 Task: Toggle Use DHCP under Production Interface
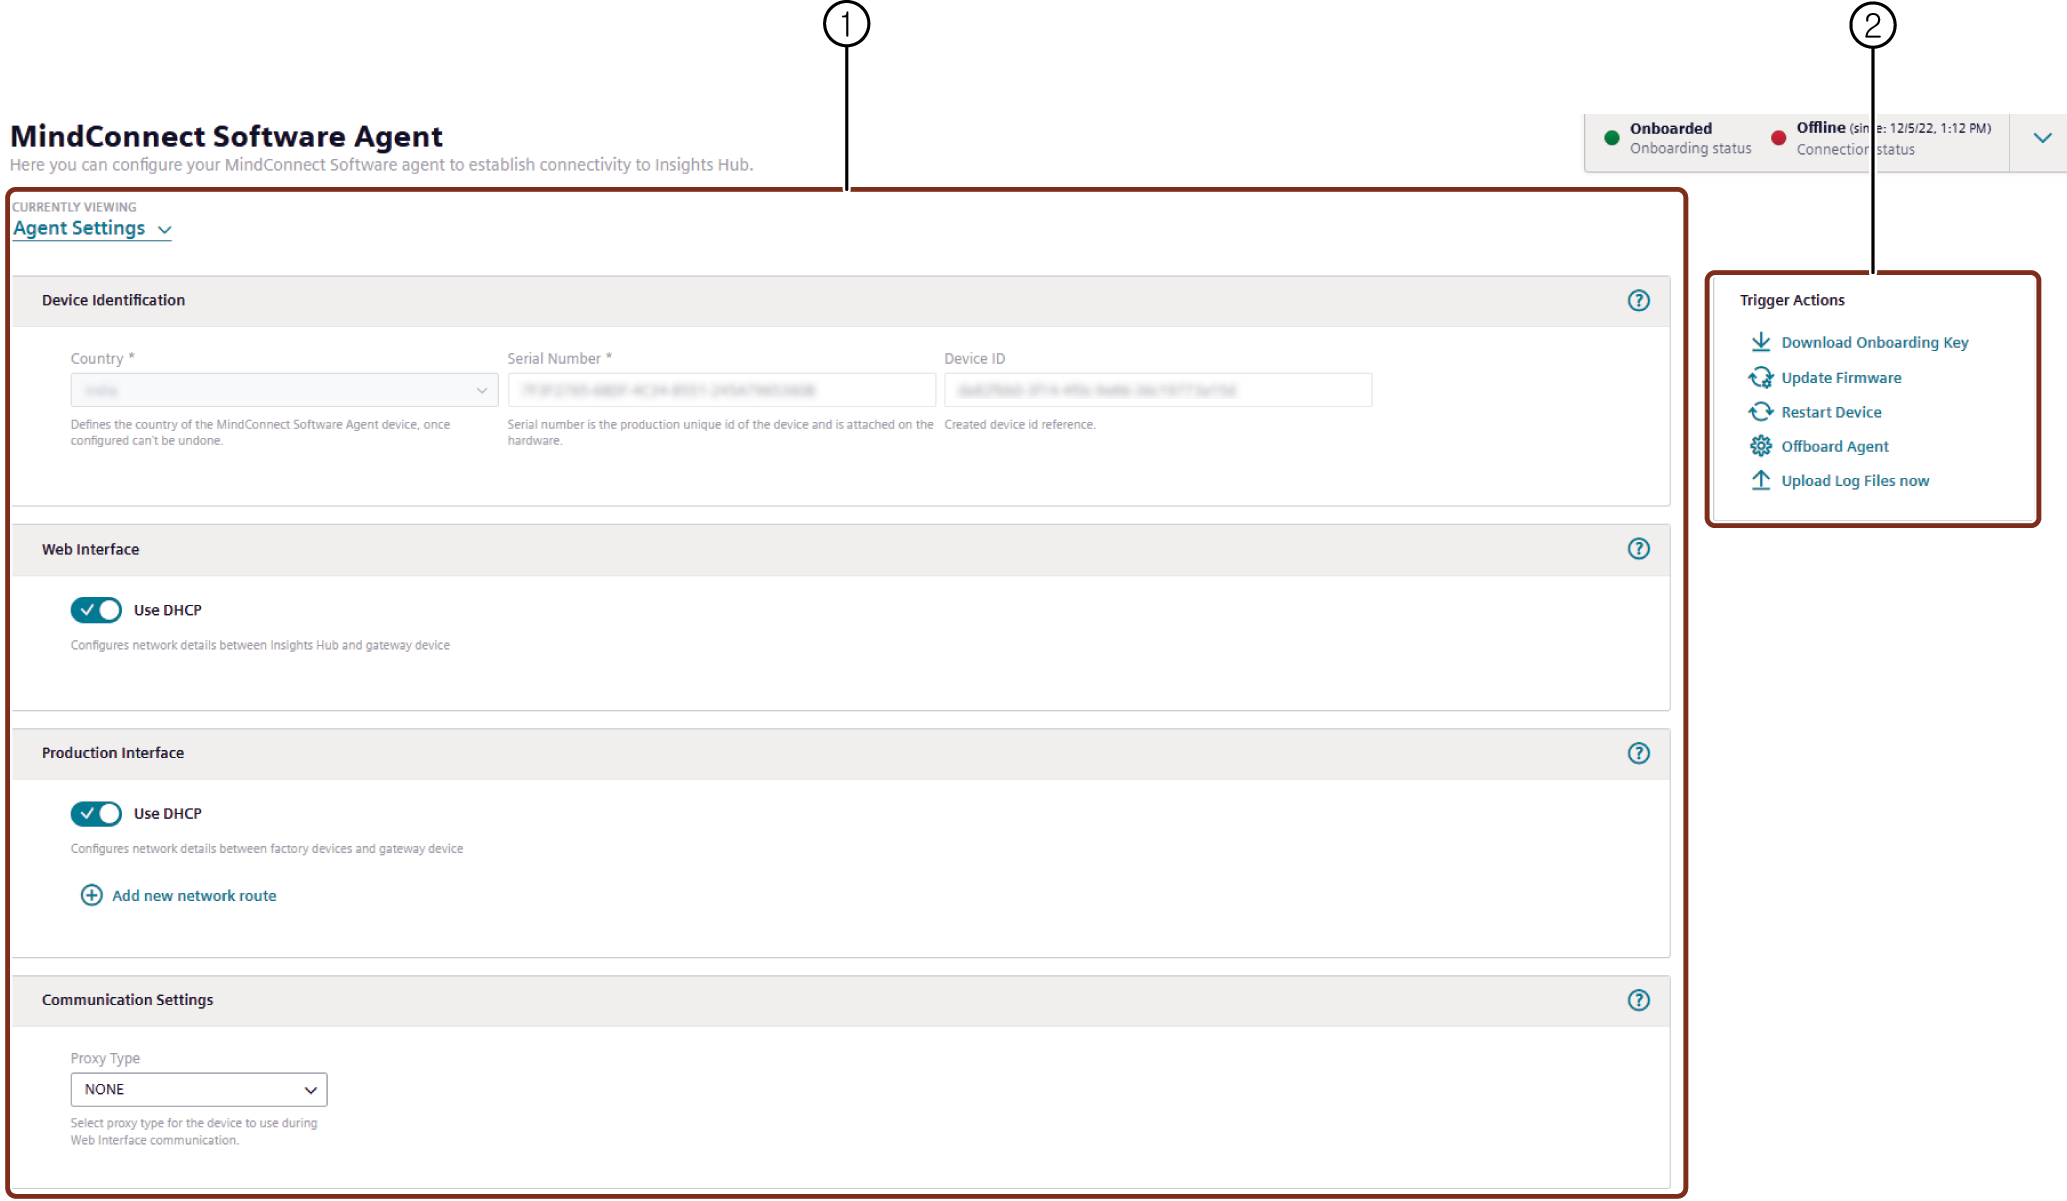point(96,814)
